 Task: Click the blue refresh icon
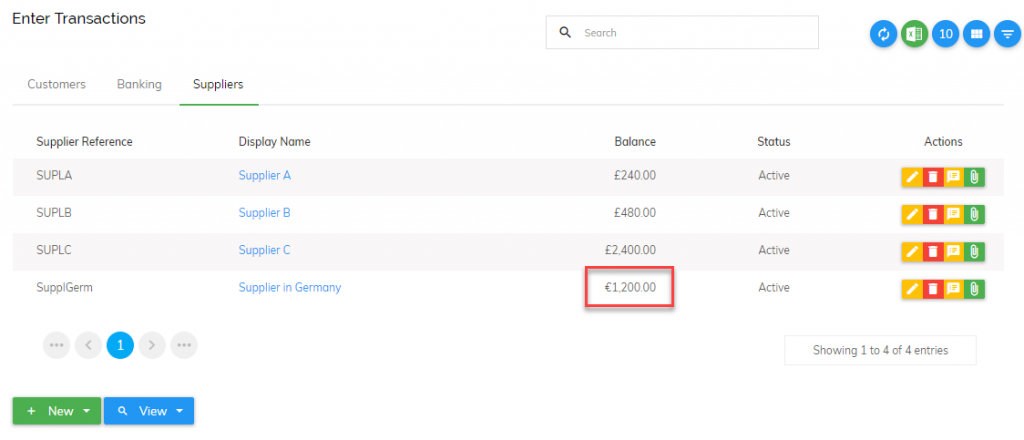[x=884, y=34]
